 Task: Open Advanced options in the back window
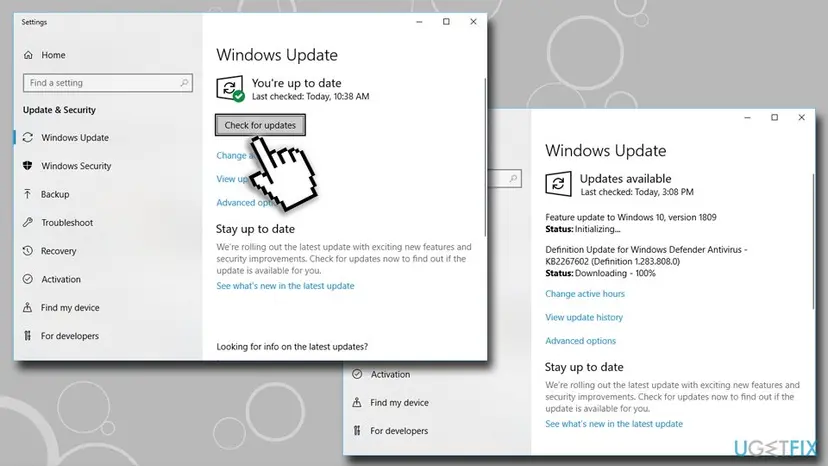pos(580,341)
